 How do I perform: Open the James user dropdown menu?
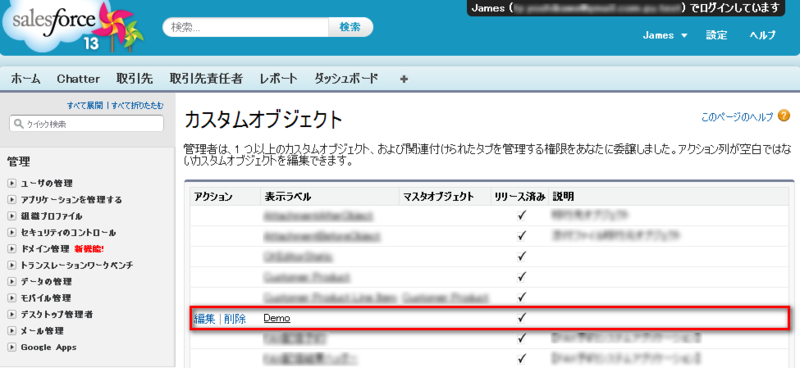coord(665,35)
